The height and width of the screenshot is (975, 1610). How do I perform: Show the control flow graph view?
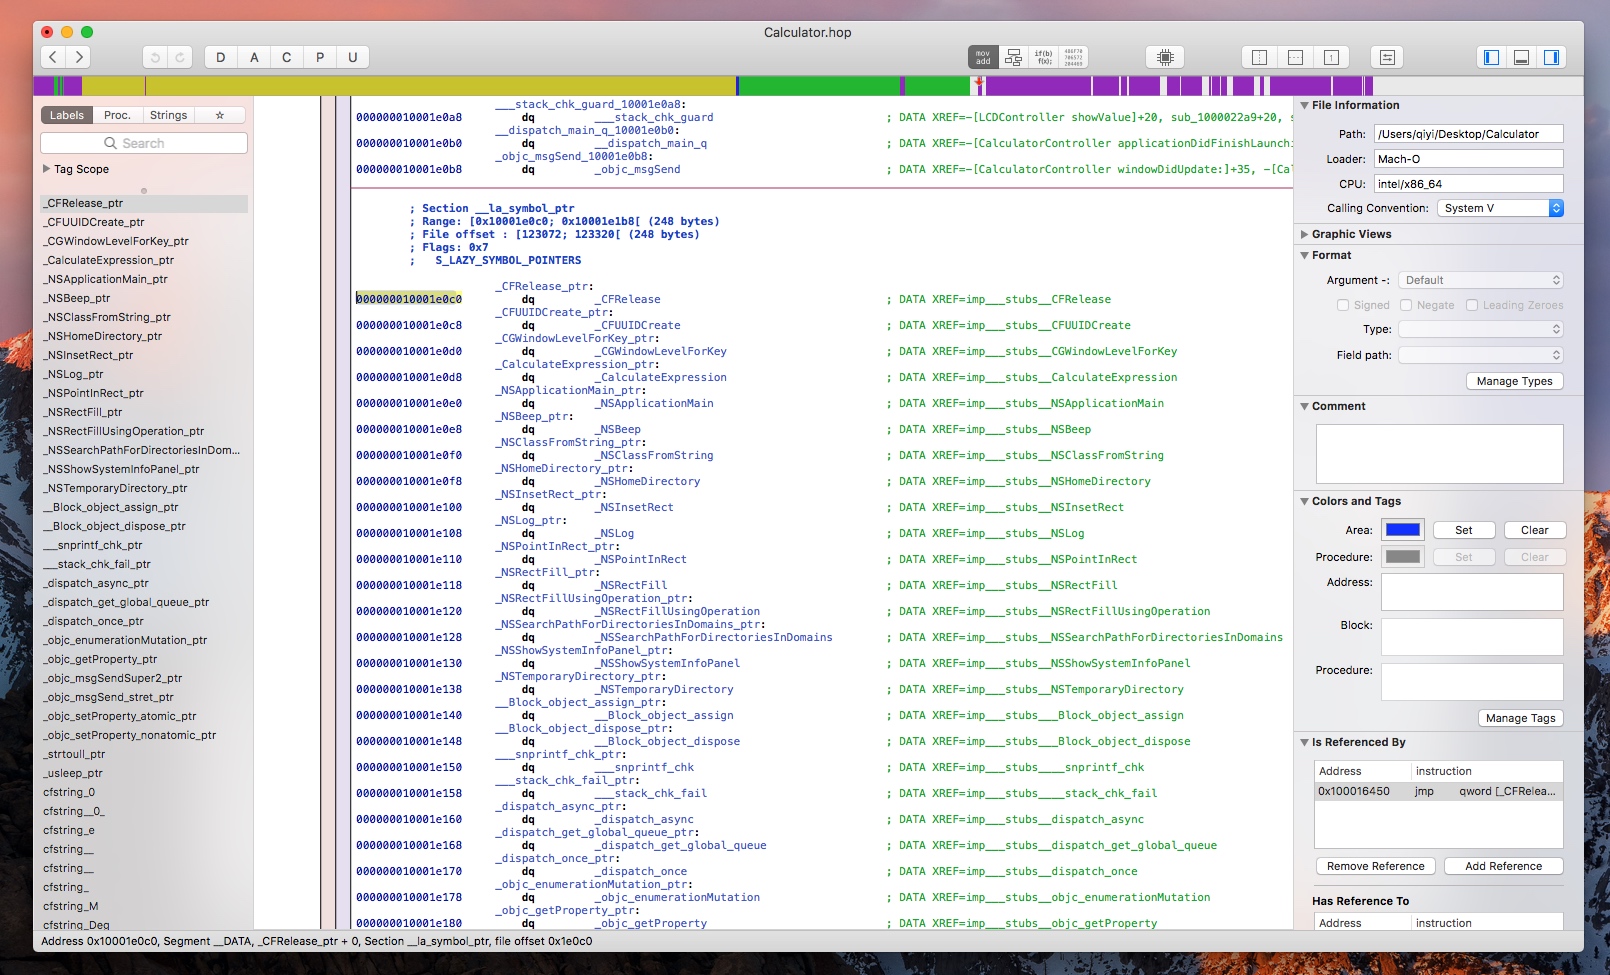pyautogui.click(x=1013, y=57)
